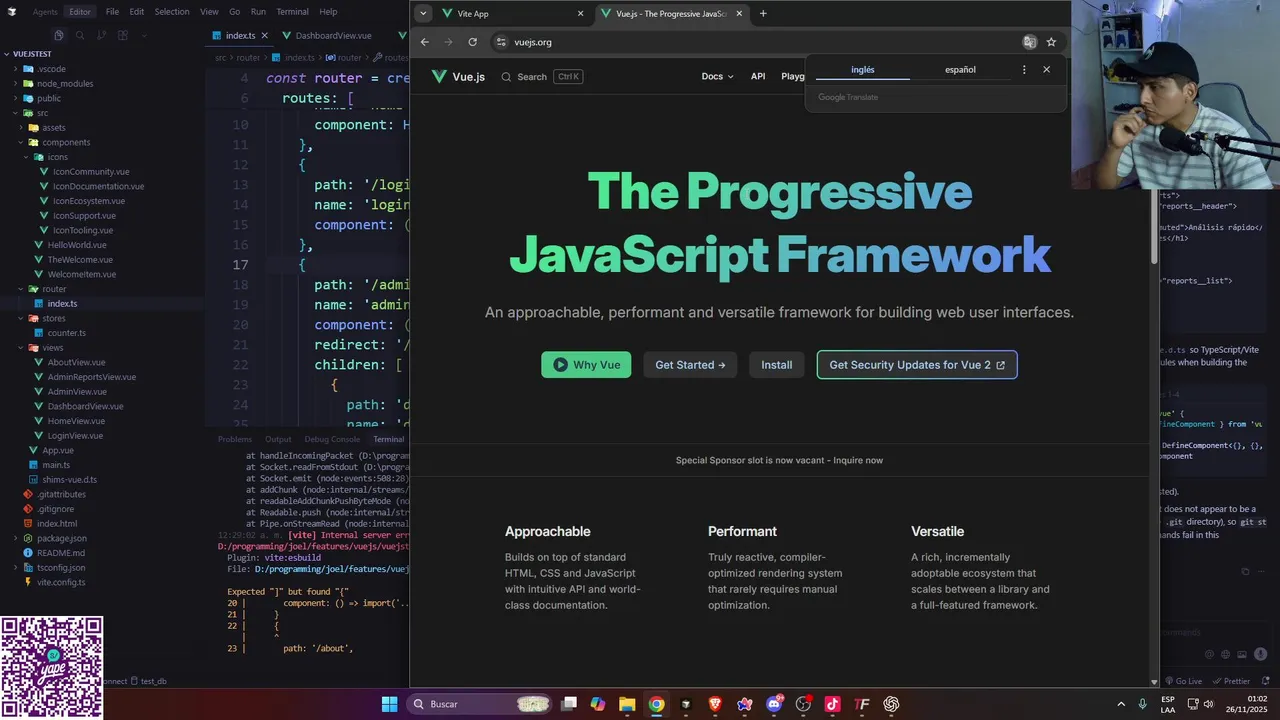
Task: Open Discord from taskbar
Action: pyautogui.click(x=774, y=704)
